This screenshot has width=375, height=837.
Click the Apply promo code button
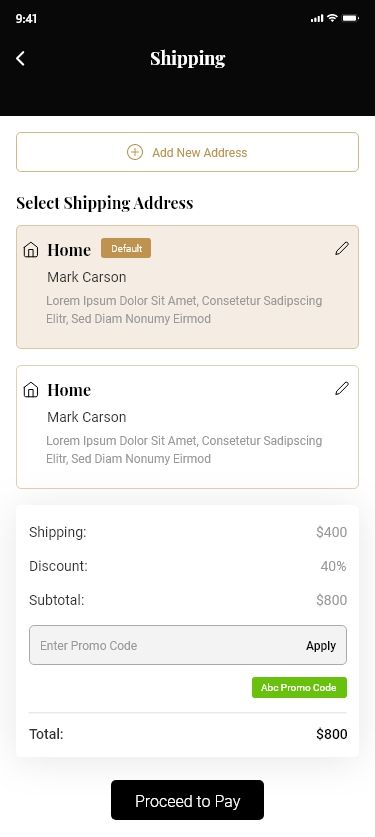321,645
